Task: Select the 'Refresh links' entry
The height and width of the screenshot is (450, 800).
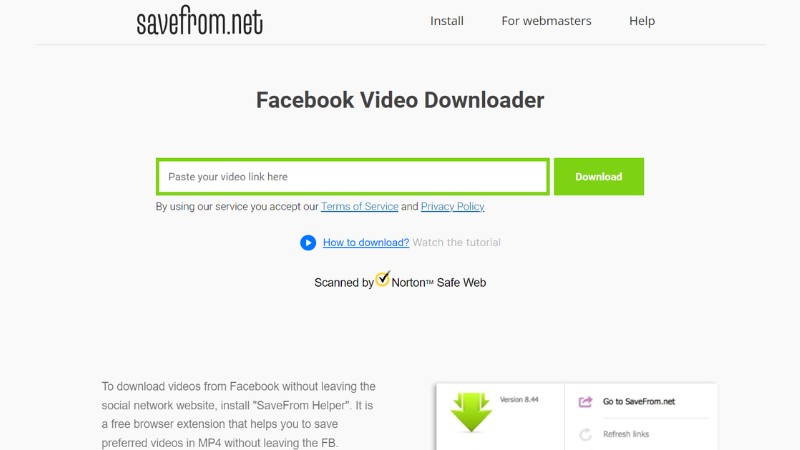Action: point(626,434)
